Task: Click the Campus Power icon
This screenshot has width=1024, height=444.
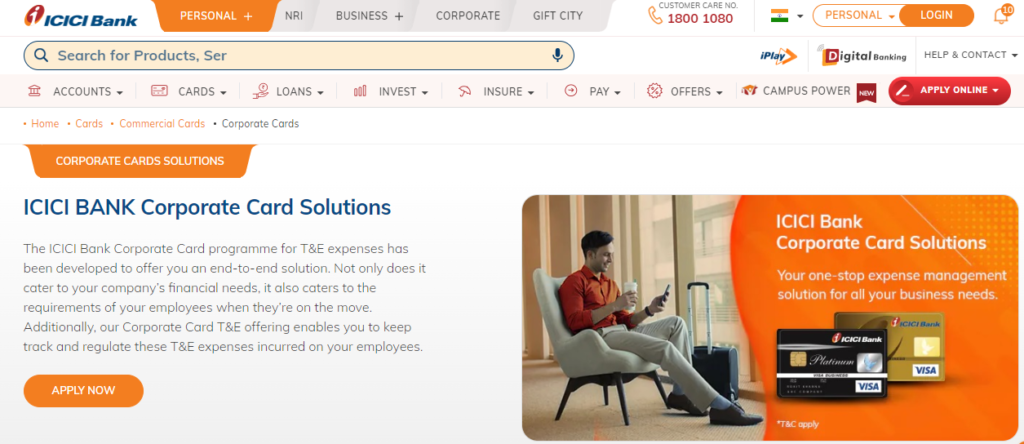Action: tap(749, 91)
